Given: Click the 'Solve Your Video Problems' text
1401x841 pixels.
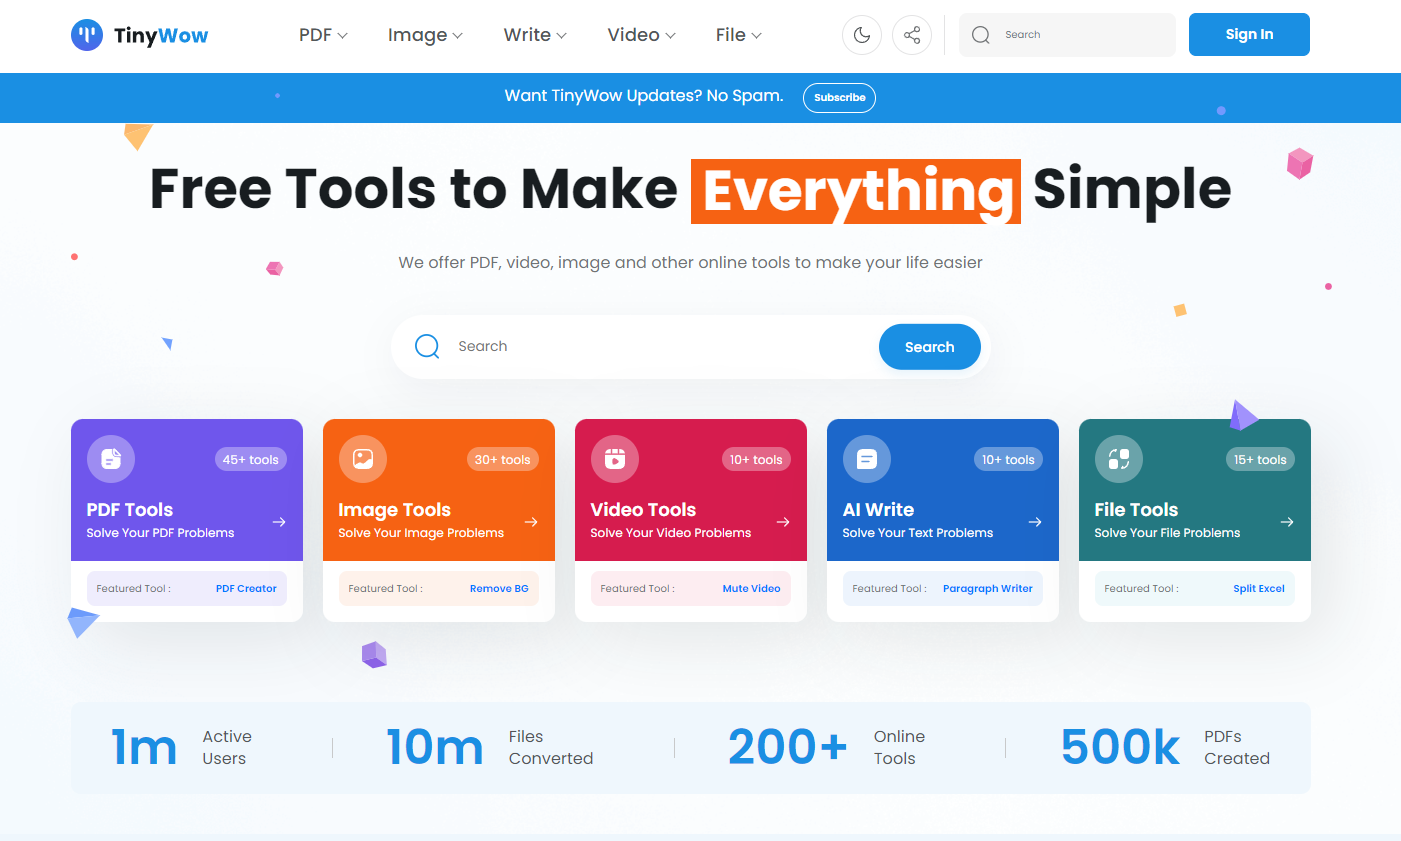Looking at the screenshot, I should pos(671,533).
